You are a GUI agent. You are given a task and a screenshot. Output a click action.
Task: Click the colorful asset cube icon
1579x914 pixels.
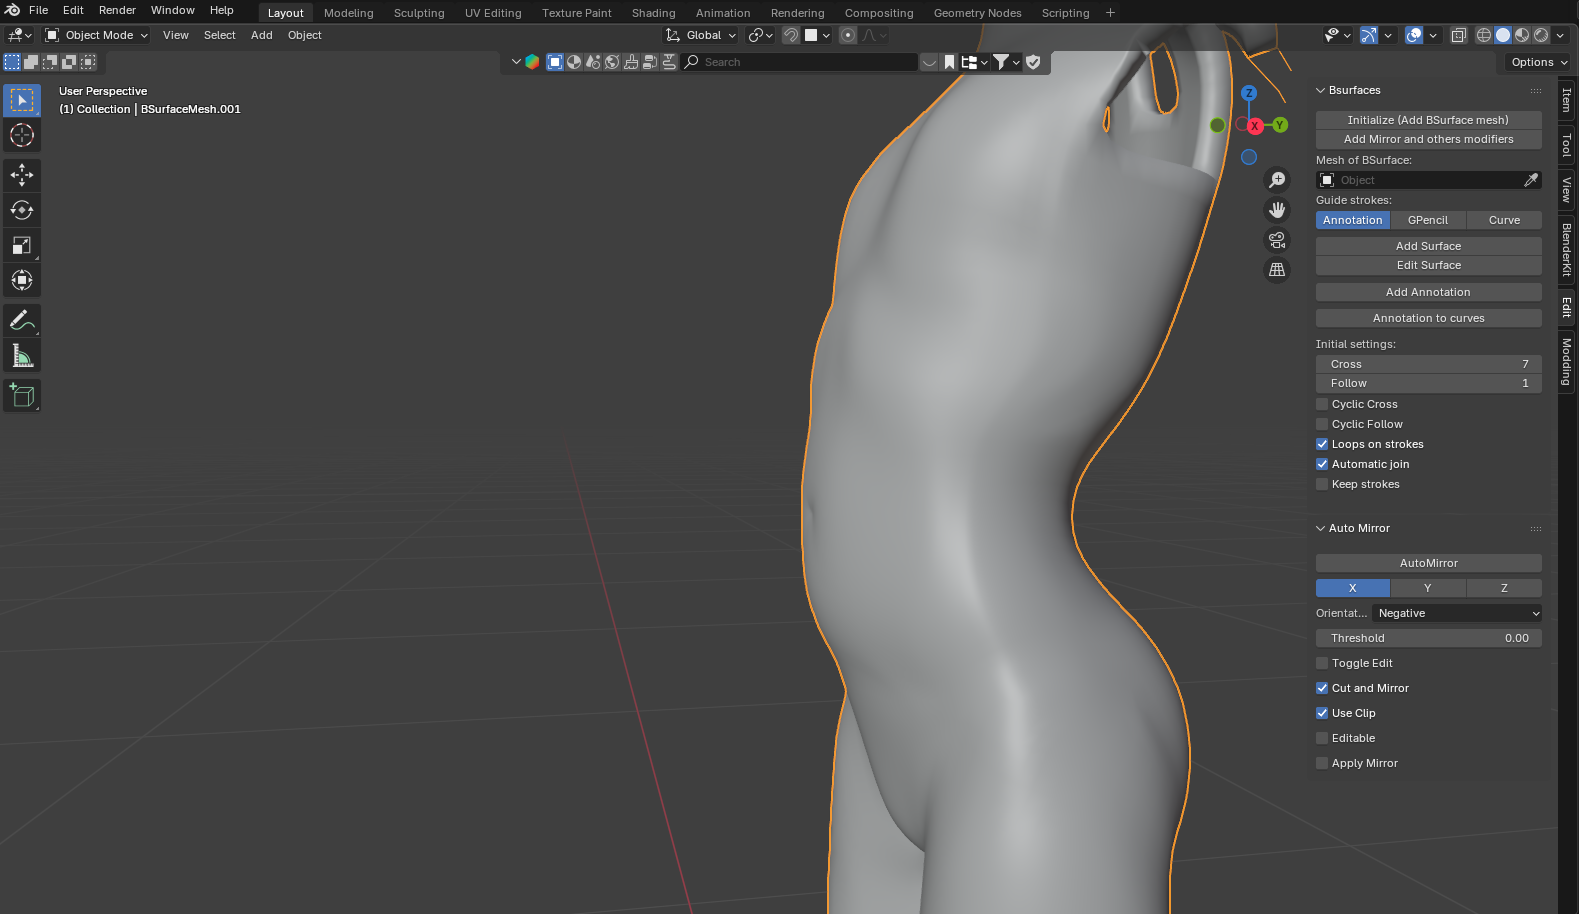pyautogui.click(x=532, y=62)
